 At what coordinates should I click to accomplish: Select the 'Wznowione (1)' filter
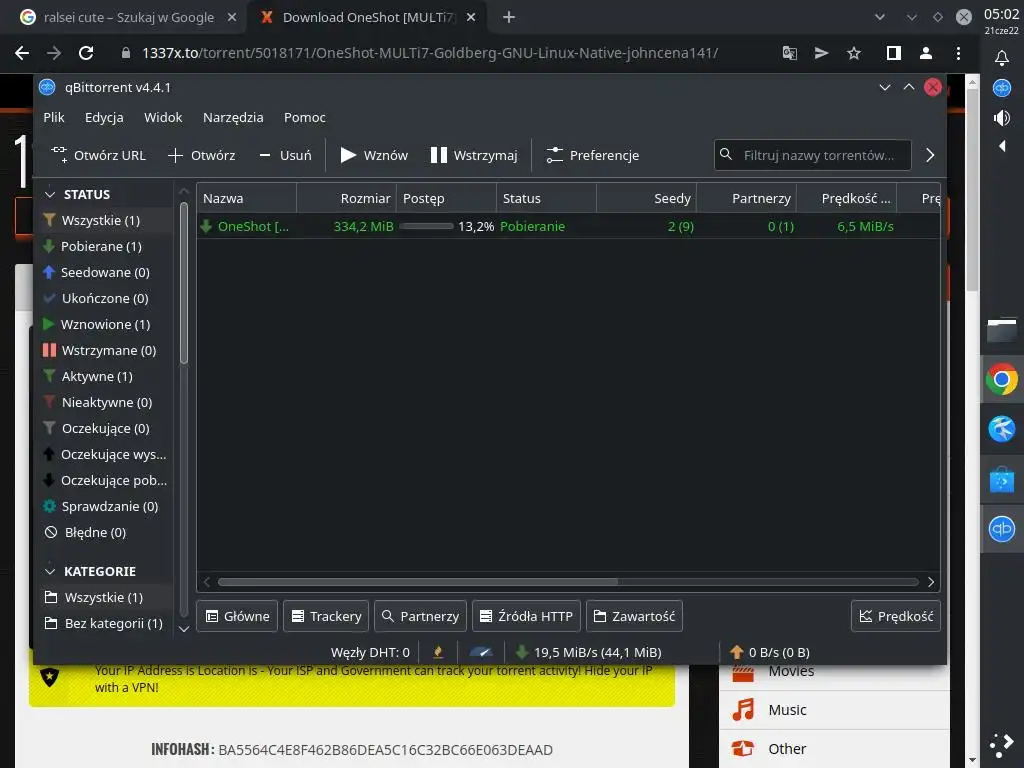pos(104,325)
